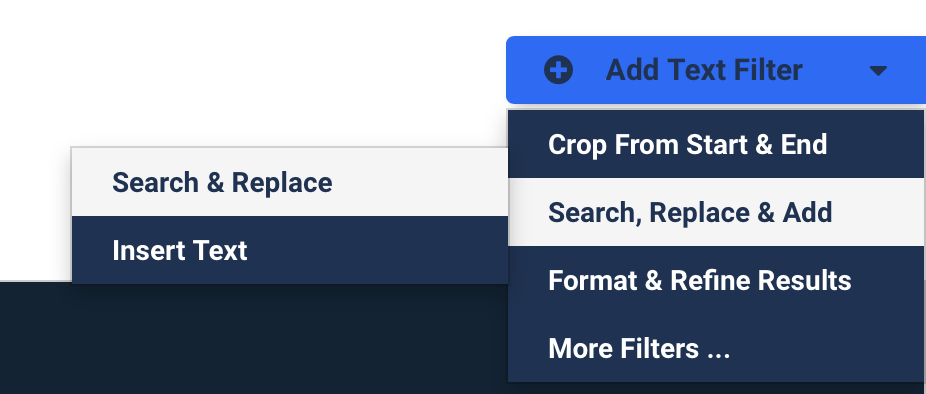926x394 pixels.
Task: Select Crop From Start & End
Action: [x=716, y=144]
